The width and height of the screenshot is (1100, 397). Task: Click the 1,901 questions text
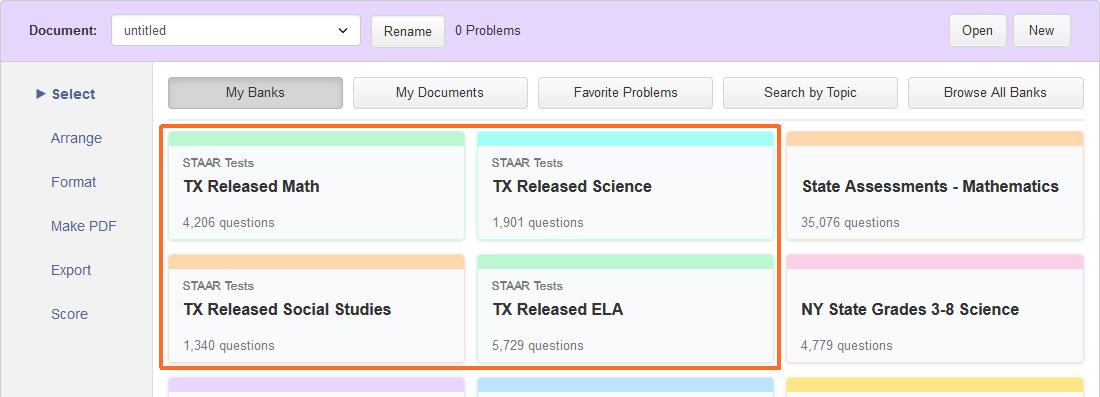537,223
